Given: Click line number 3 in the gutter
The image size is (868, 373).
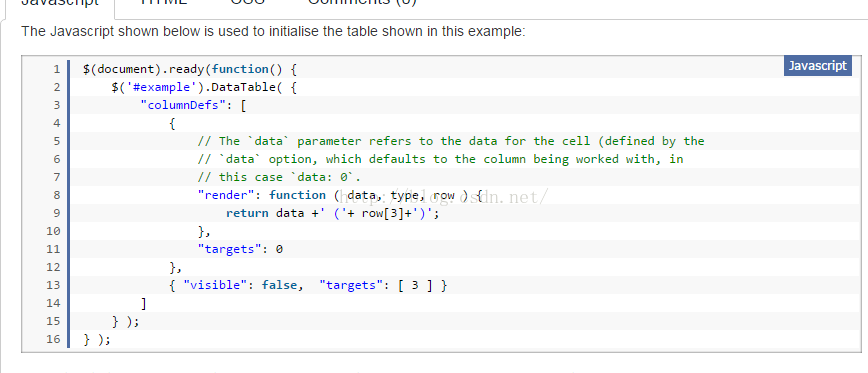Looking at the screenshot, I should 56,105.
